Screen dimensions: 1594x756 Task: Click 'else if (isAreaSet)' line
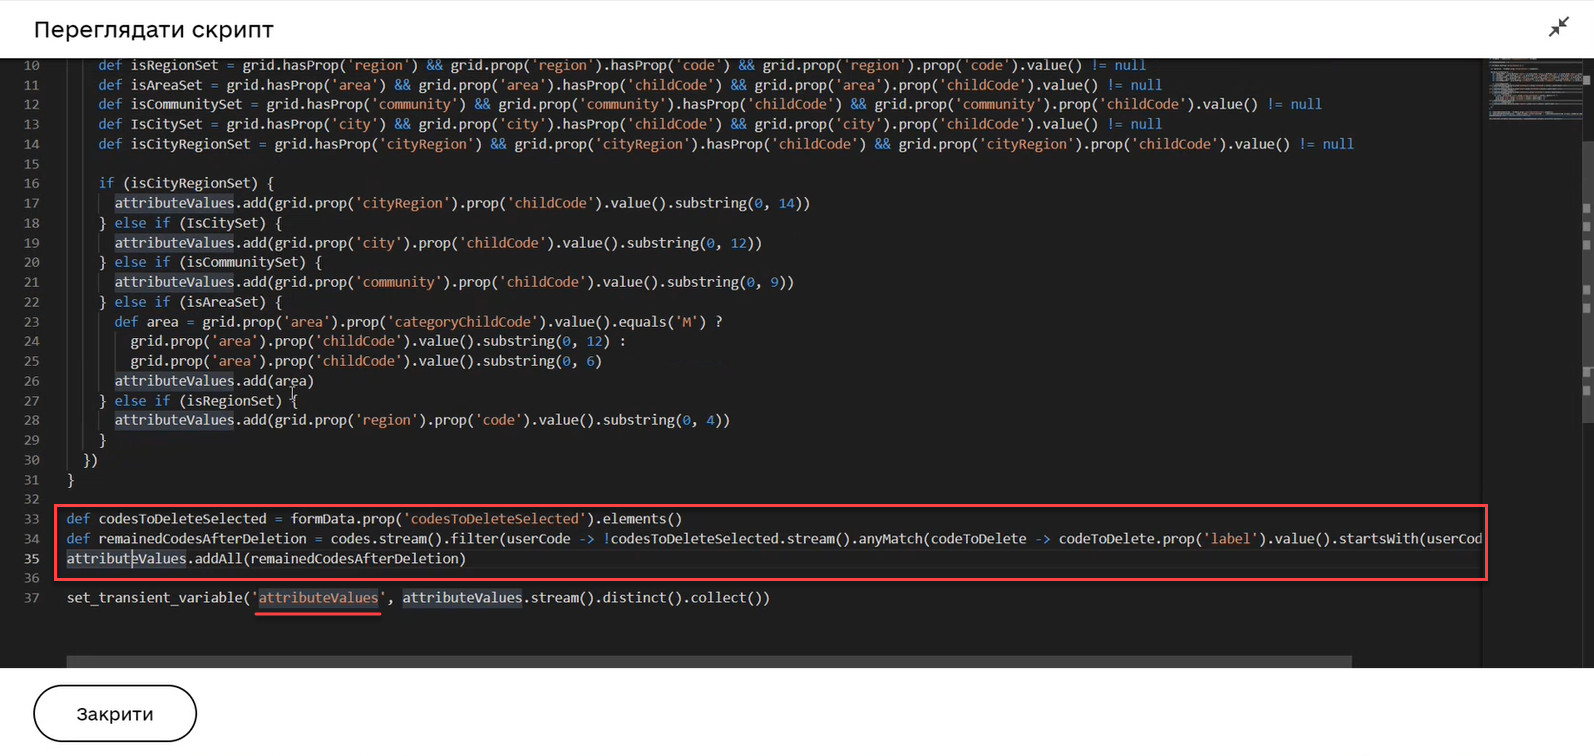pyautogui.click(x=190, y=302)
